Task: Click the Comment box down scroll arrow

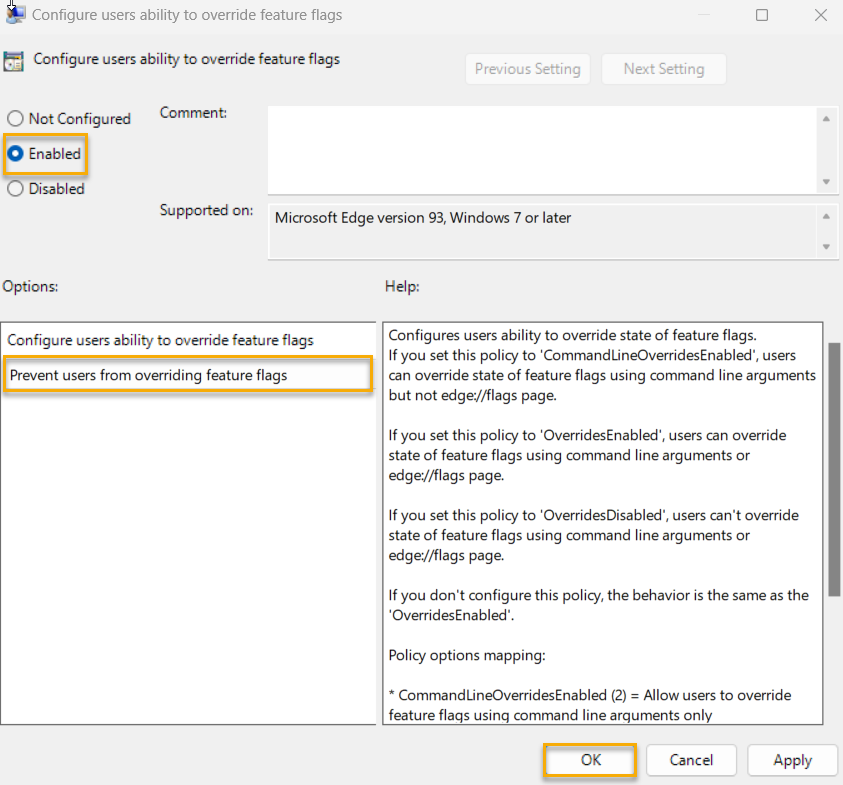Action: [828, 184]
